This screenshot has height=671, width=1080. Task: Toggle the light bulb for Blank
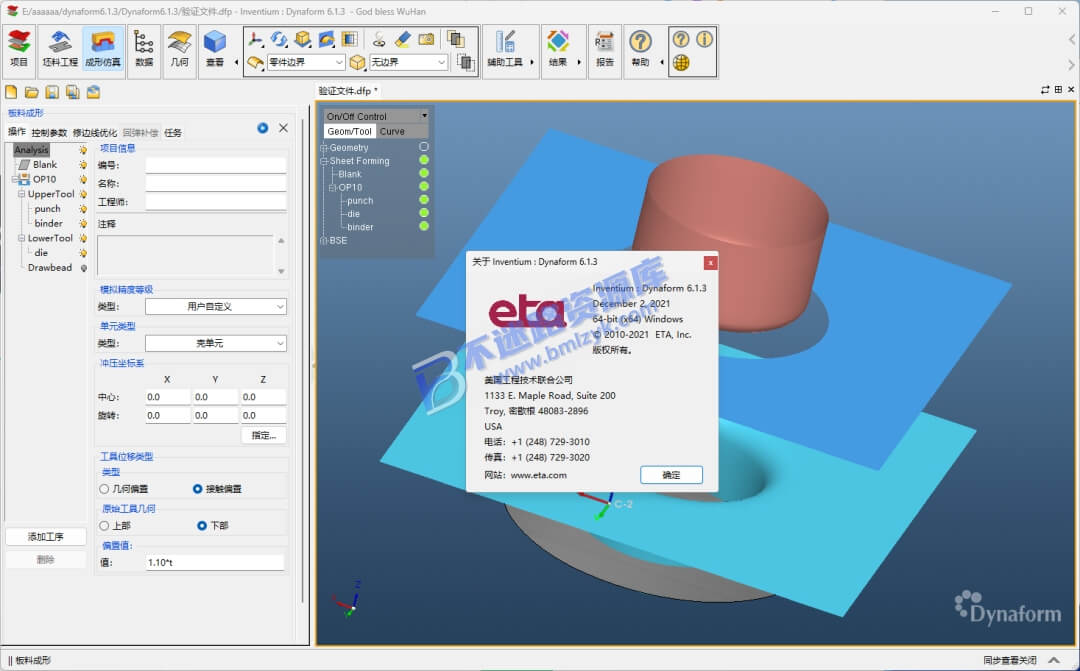83,165
